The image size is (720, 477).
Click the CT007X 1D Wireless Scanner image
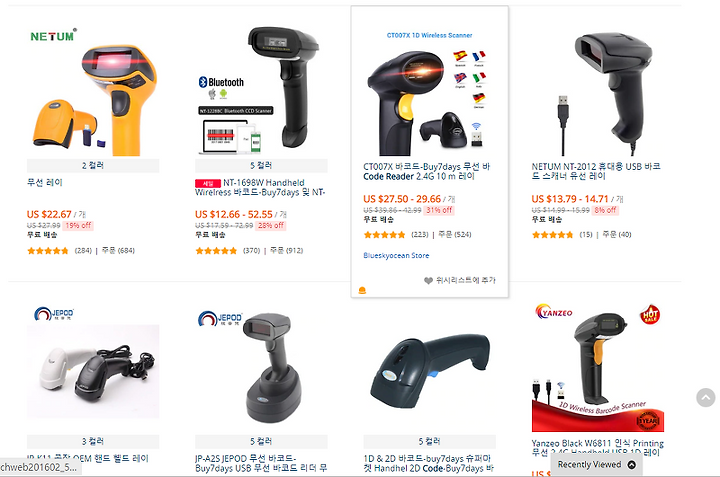click(429, 91)
